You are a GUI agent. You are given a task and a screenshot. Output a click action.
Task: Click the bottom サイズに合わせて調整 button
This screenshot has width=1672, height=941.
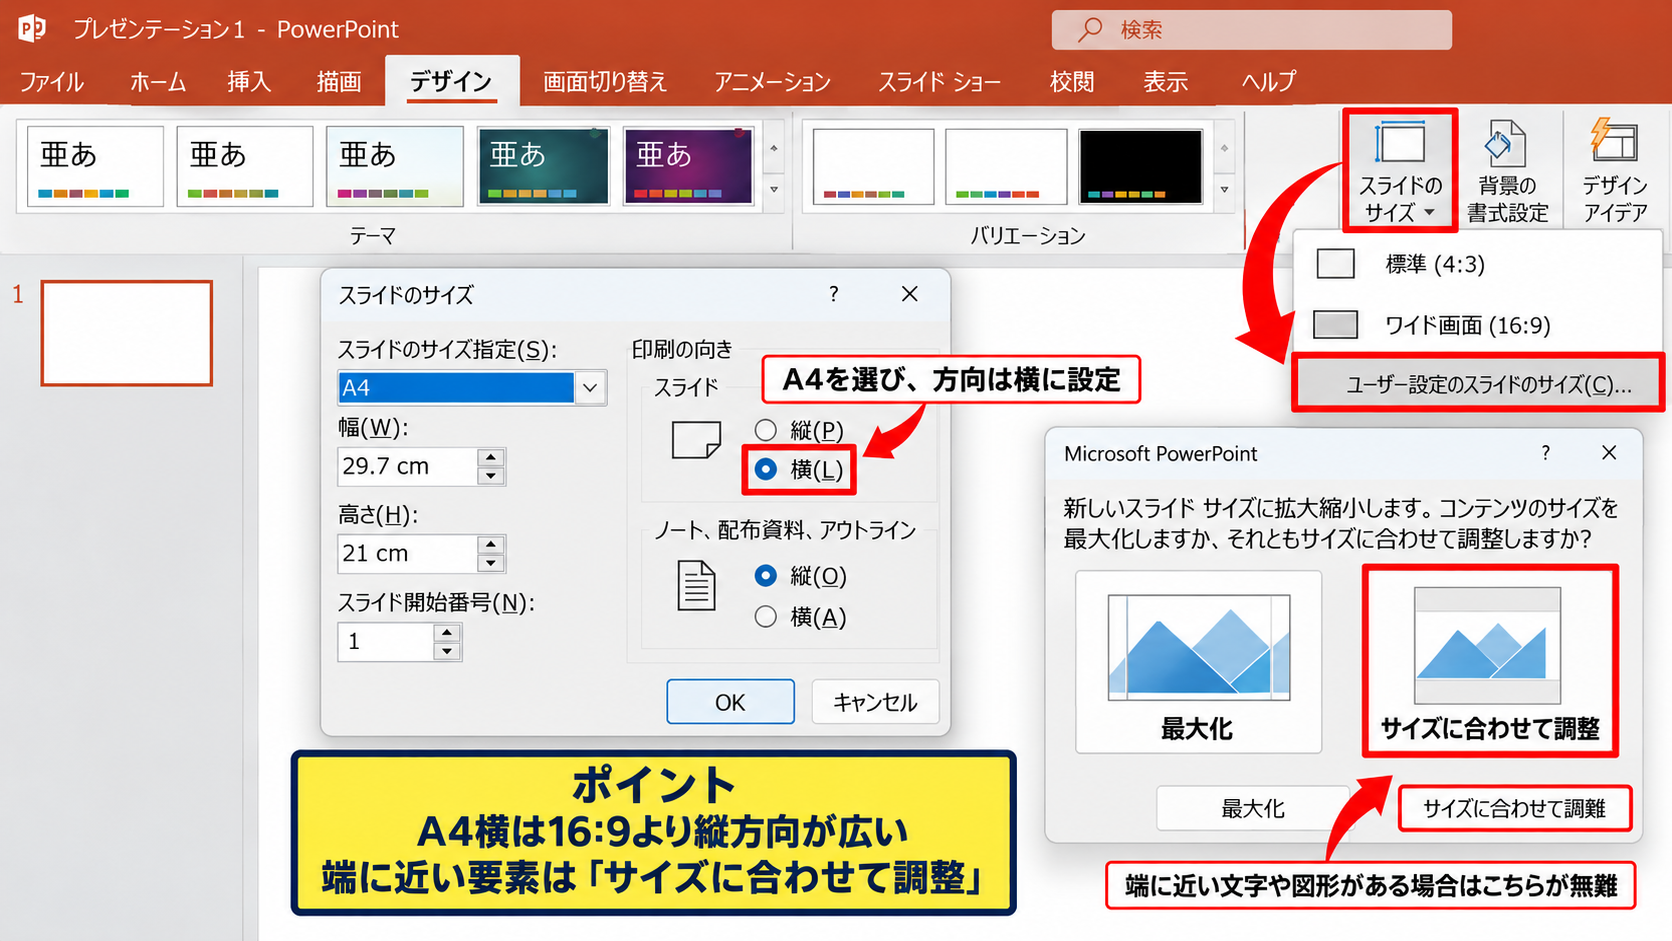click(x=1514, y=808)
